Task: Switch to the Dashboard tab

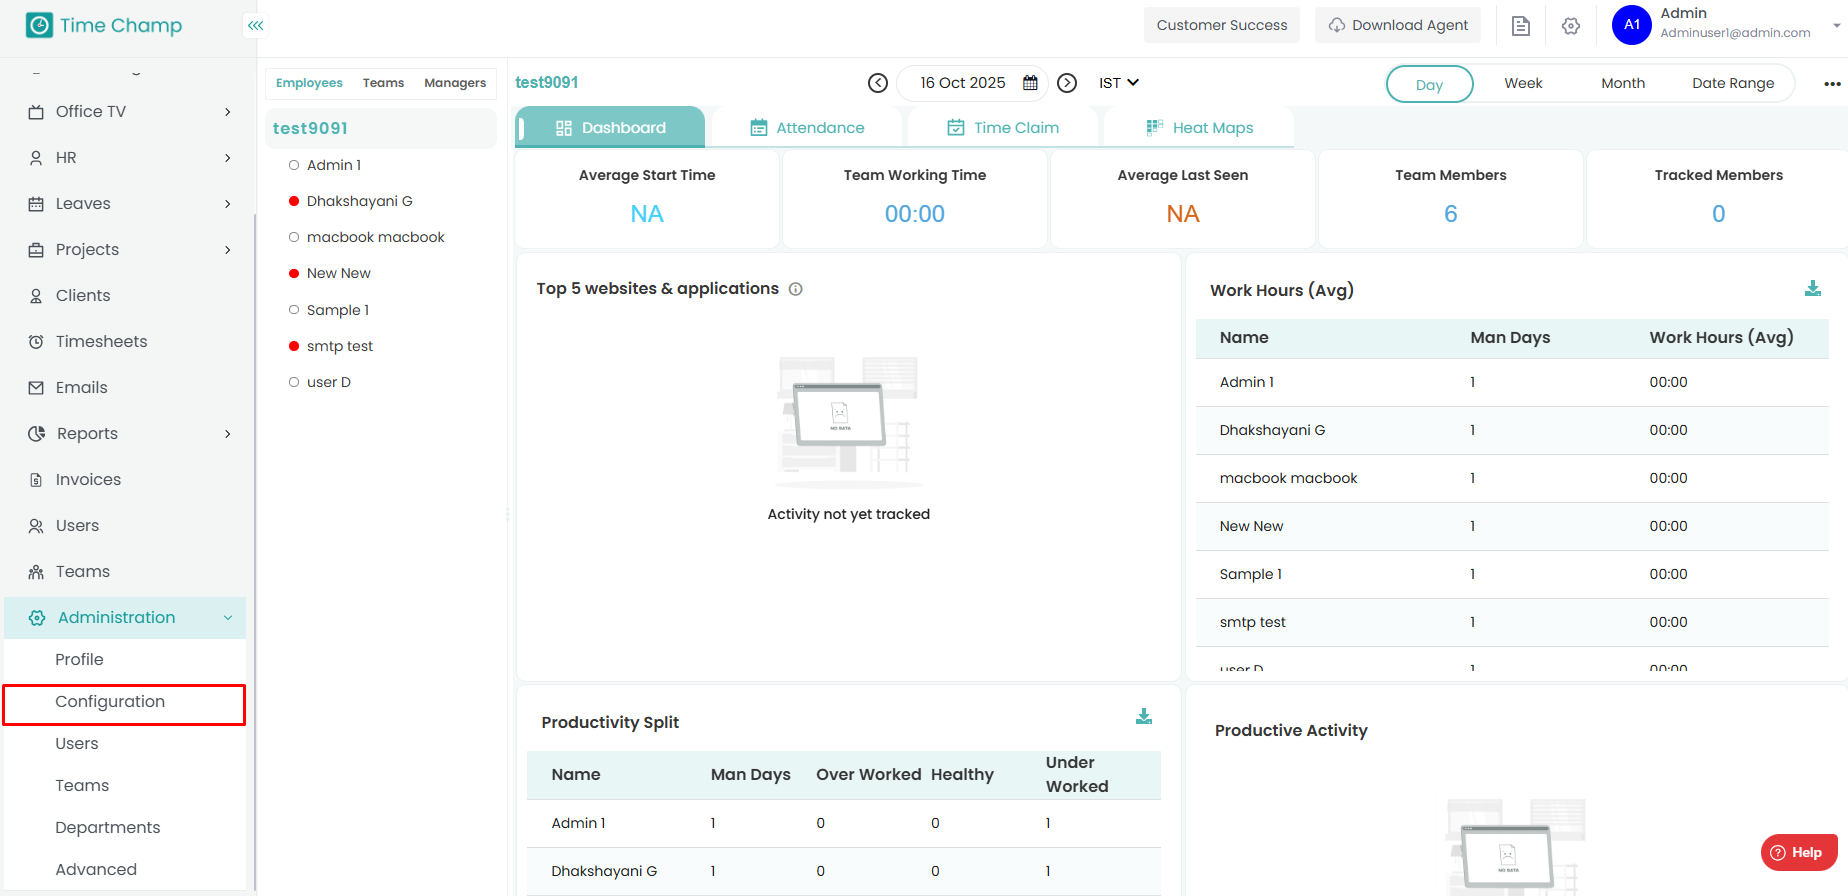Action: coord(610,127)
